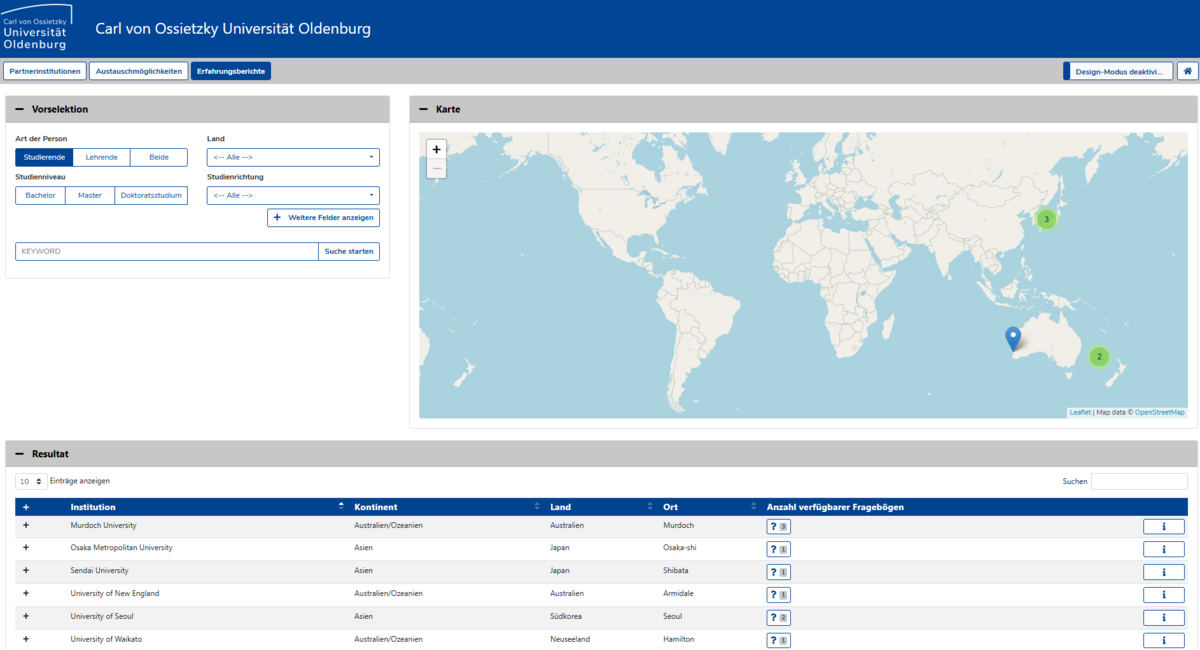This screenshot has width=1200, height=650.
Task: Switch to the Partnerinstitutionen tab
Action: [45, 71]
